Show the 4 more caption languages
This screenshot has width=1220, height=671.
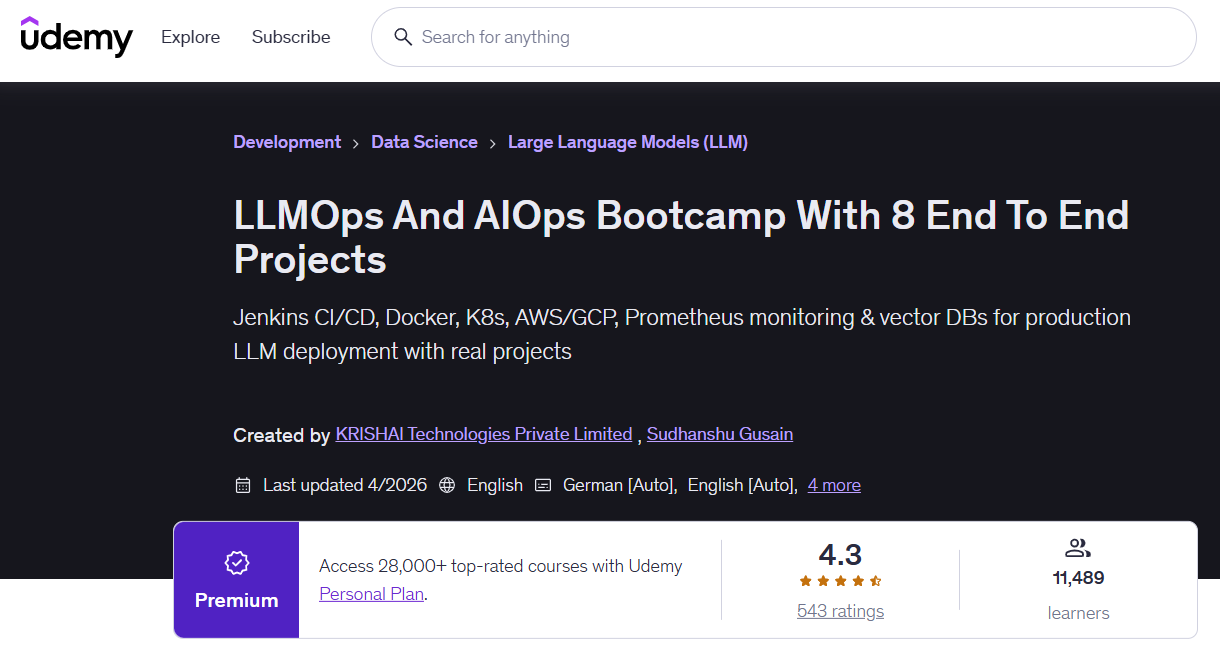point(834,485)
